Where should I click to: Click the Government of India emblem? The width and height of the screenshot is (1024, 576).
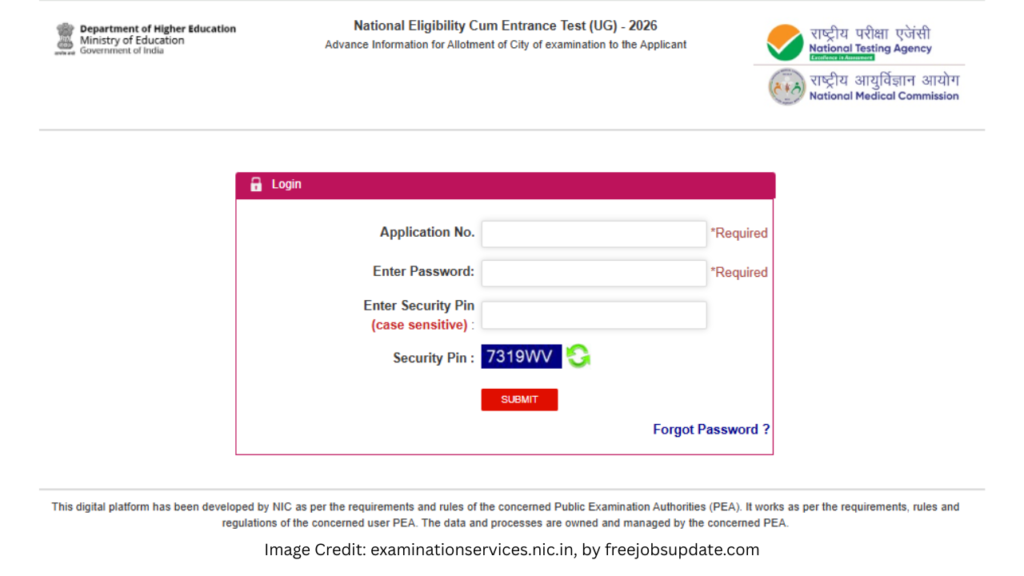[x=65, y=39]
